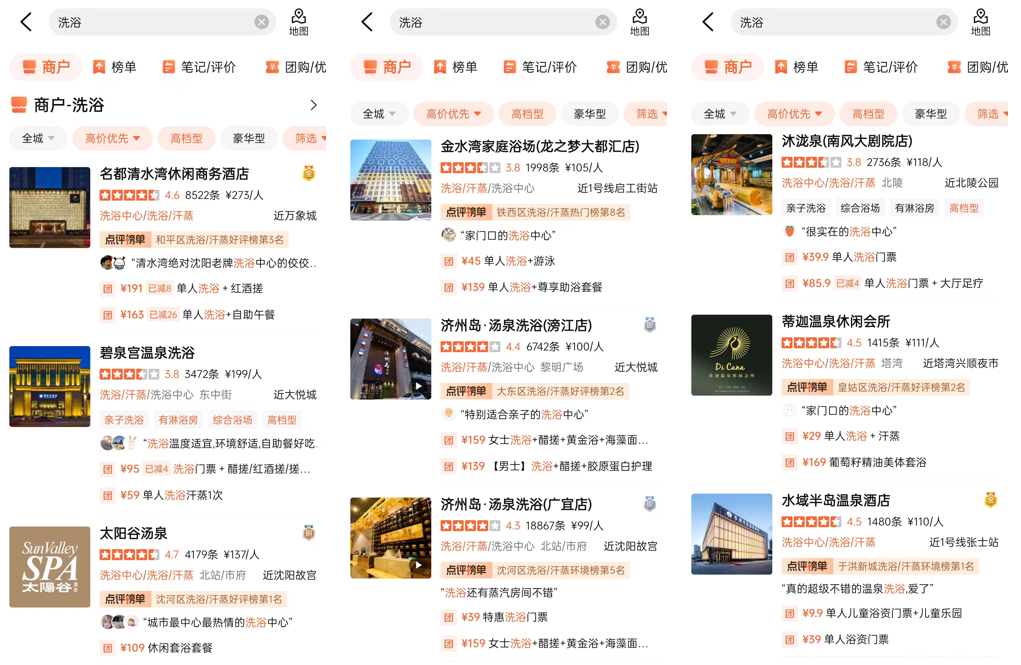This screenshot has height=665, width=1021.
Task: Clear the 洗浴 search text on the middle screen
Action: tap(603, 22)
